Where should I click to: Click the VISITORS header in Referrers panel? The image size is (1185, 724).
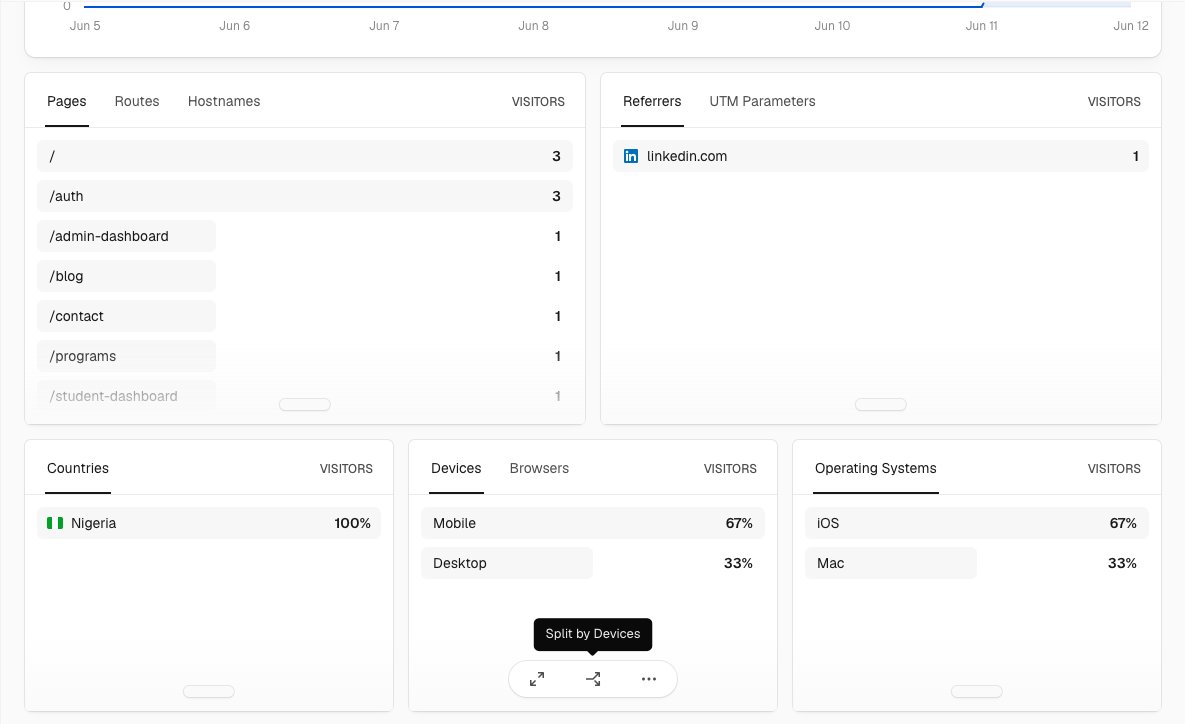tap(1114, 102)
